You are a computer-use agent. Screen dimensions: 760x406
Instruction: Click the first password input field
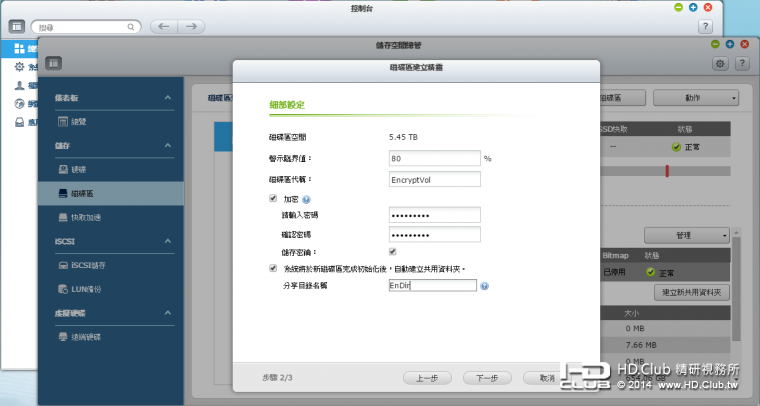(434, 215)
